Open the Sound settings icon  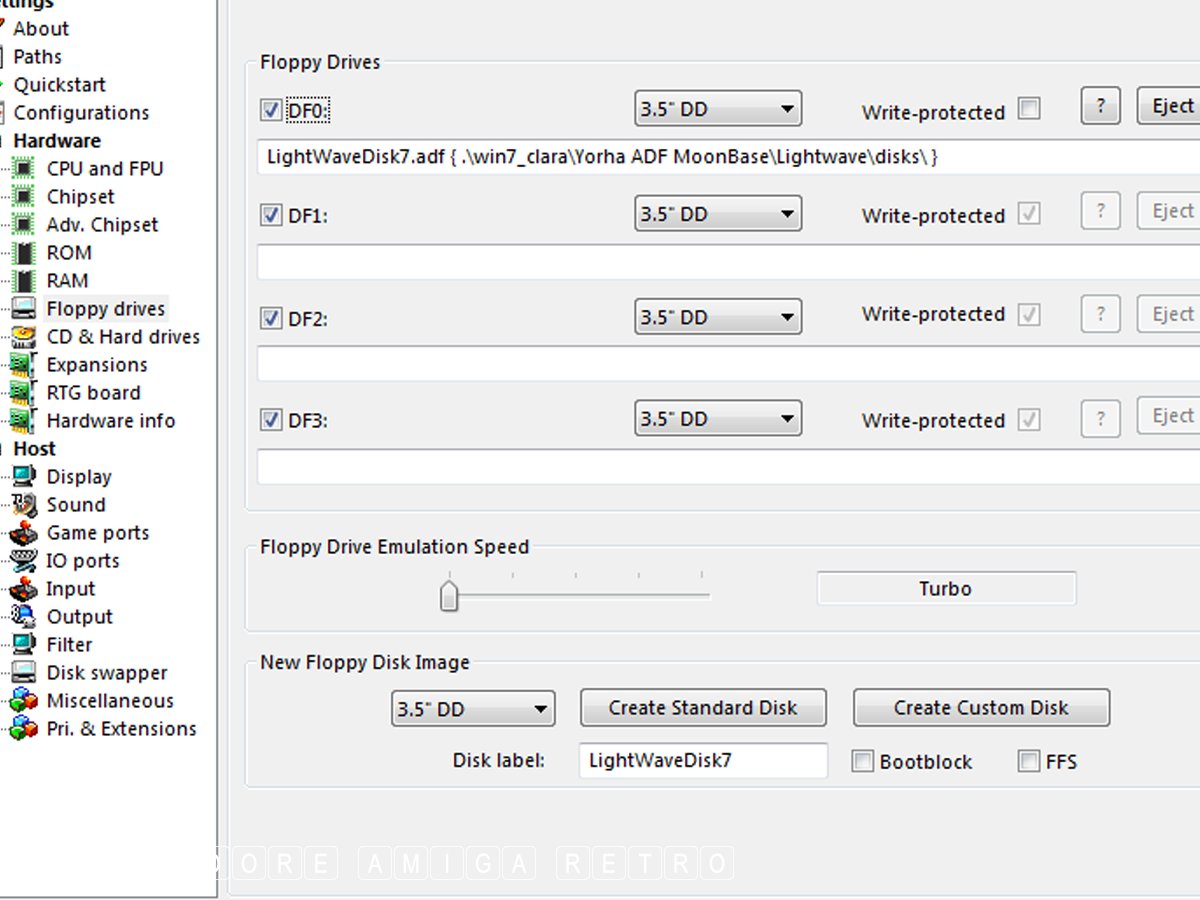point(24,505)
